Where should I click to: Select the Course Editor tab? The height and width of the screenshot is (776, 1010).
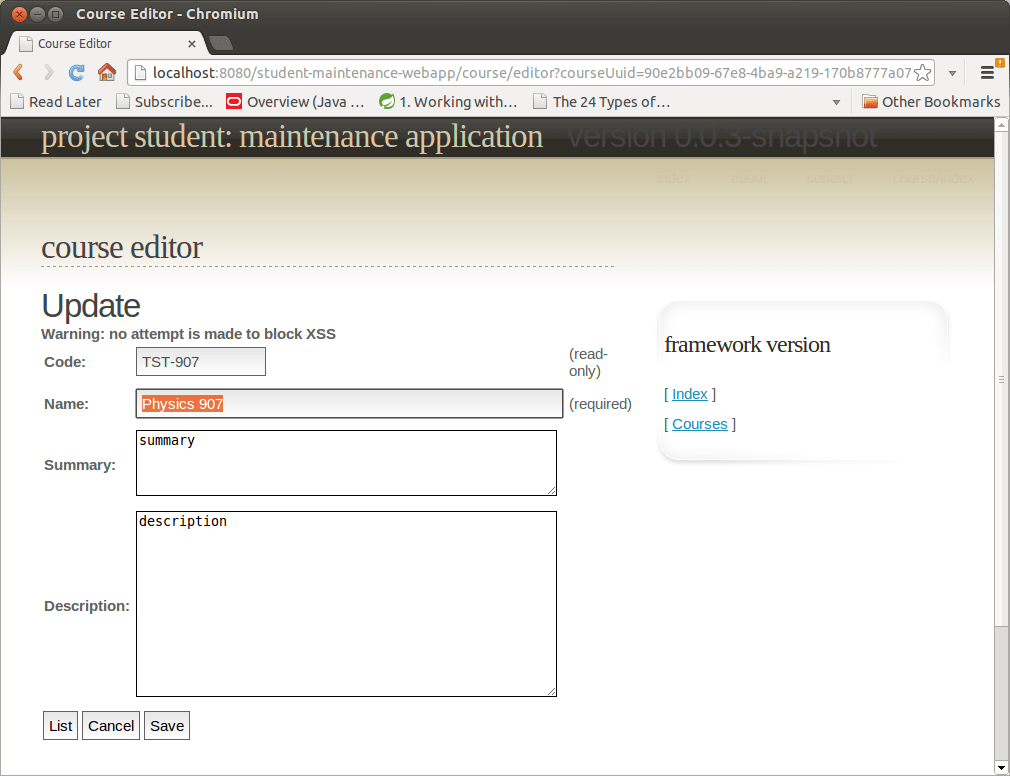(x=106, y=43)
